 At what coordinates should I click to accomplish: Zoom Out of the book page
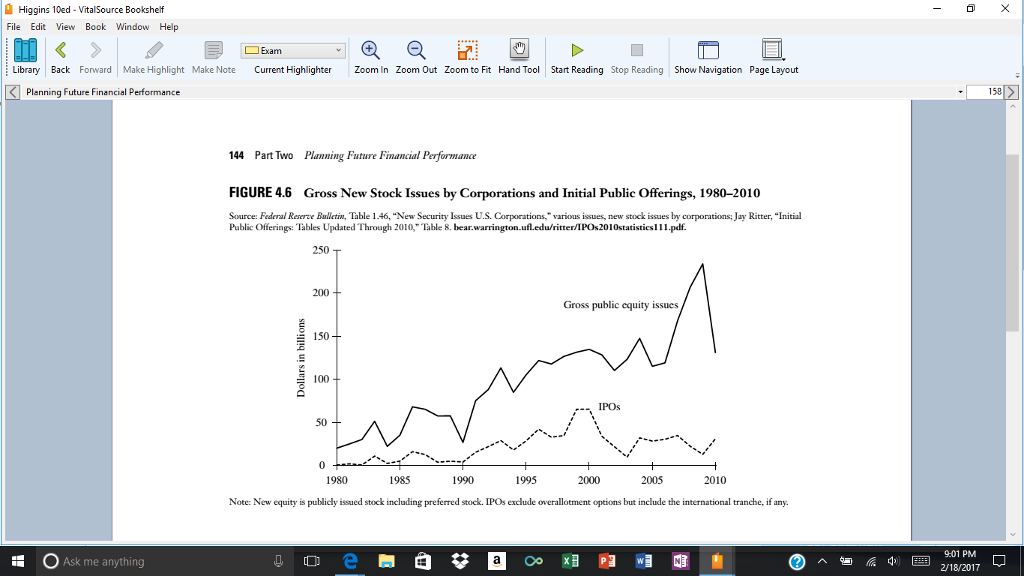(415, 55)
